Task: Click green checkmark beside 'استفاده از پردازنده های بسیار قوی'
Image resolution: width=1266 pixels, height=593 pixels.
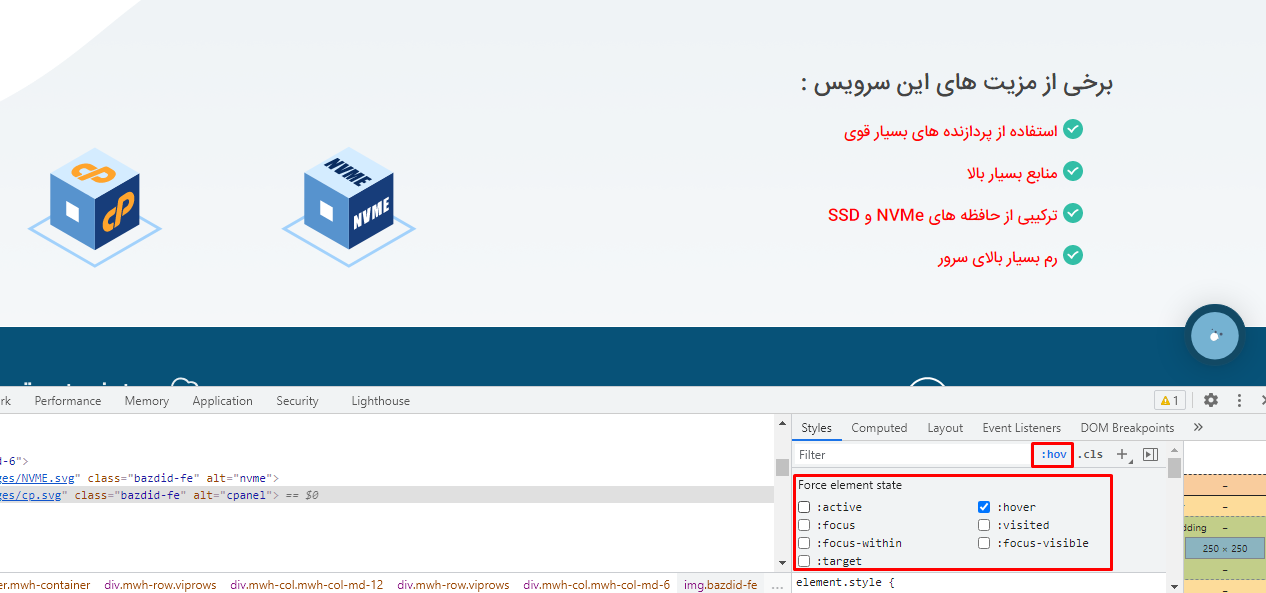Action: [x=1073, y=130]
